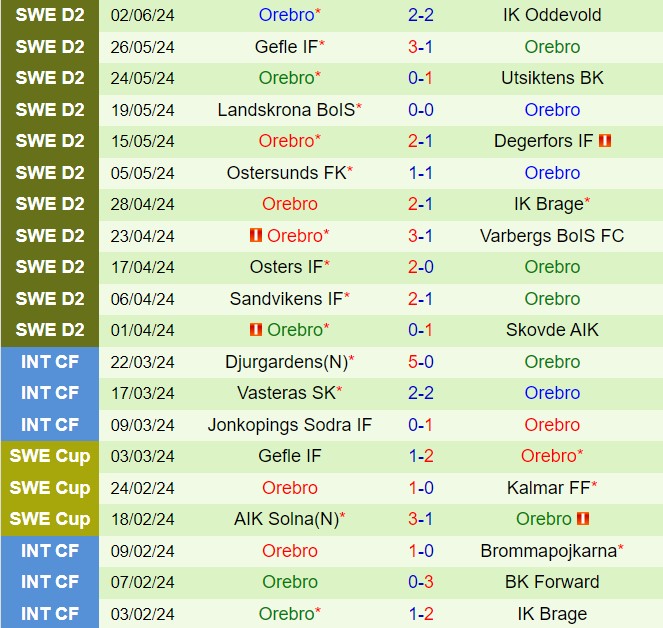The width and height of the screenshot is (663, 628).
Task: Click the 2-0 score of Osters IF match
Action: pyautogui.click(x=420, y=267)
